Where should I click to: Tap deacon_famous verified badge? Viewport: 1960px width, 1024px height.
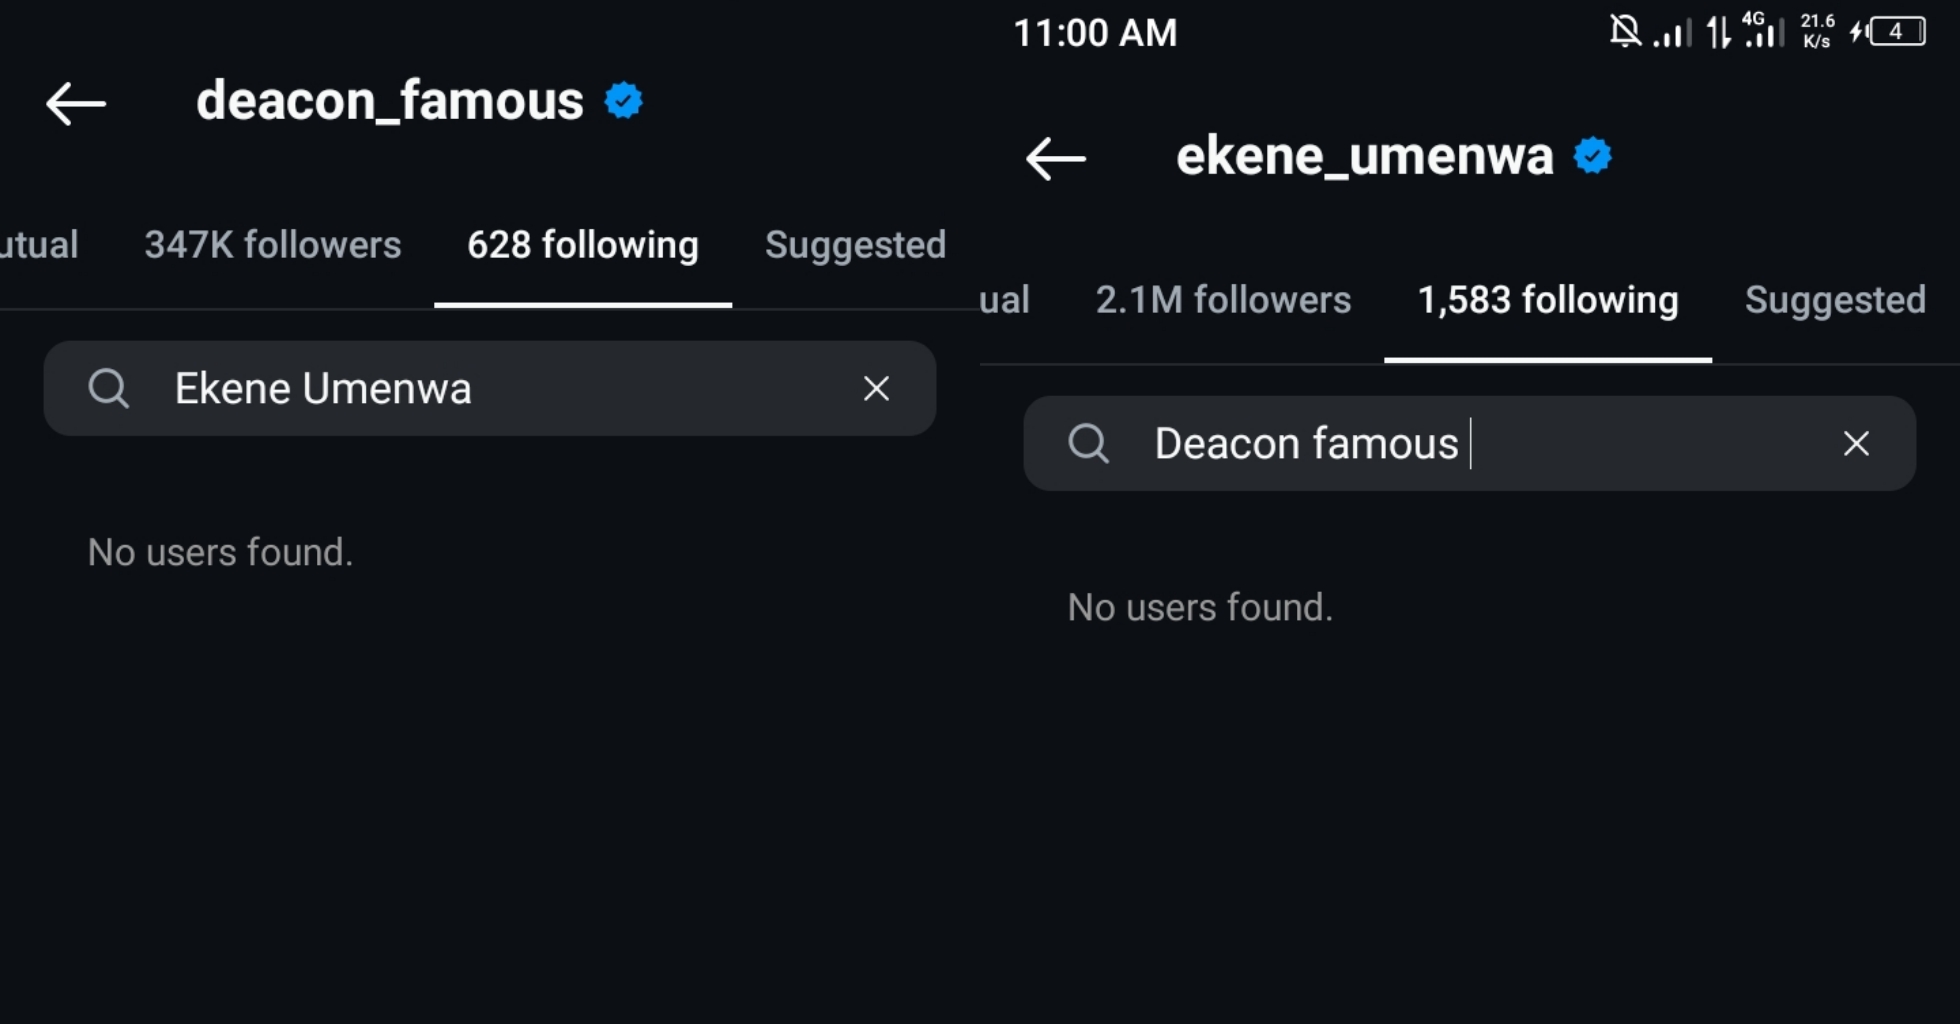(624, 101)
